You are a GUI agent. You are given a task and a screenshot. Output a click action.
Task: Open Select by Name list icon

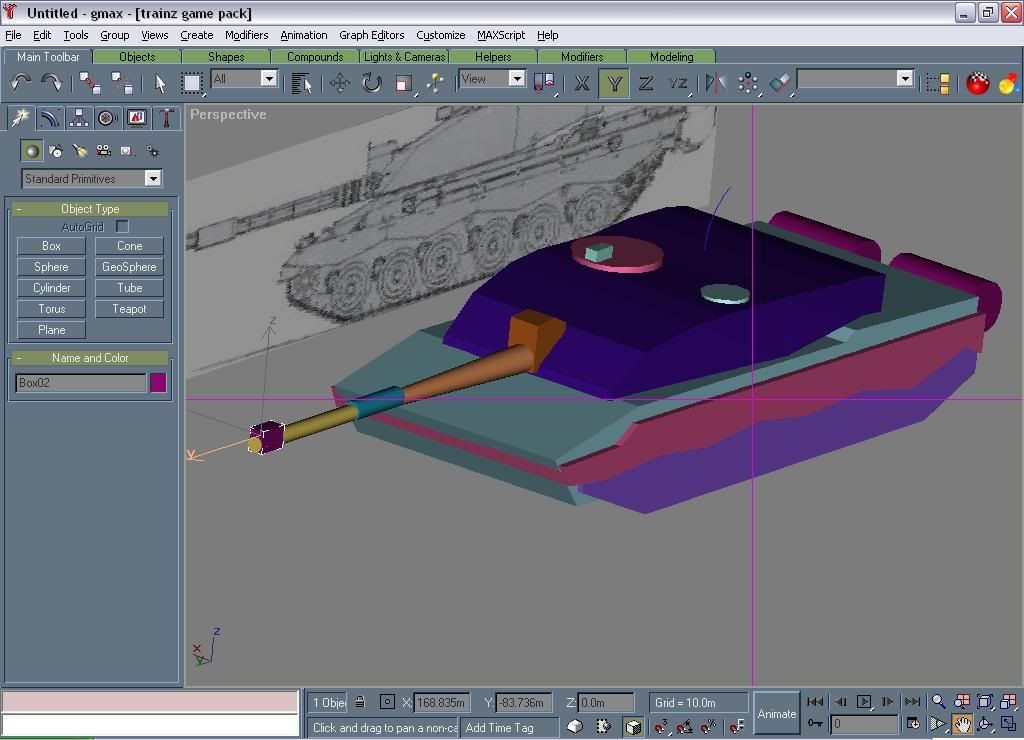click(x=301, y=83)
